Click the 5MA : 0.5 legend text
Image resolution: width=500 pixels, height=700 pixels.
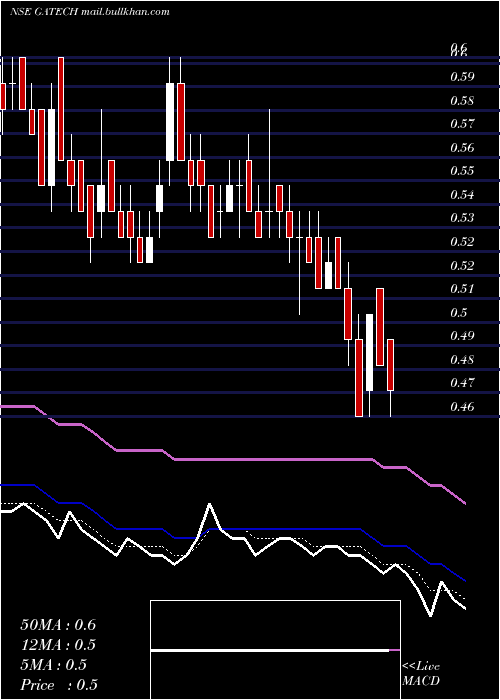point(54,665)
